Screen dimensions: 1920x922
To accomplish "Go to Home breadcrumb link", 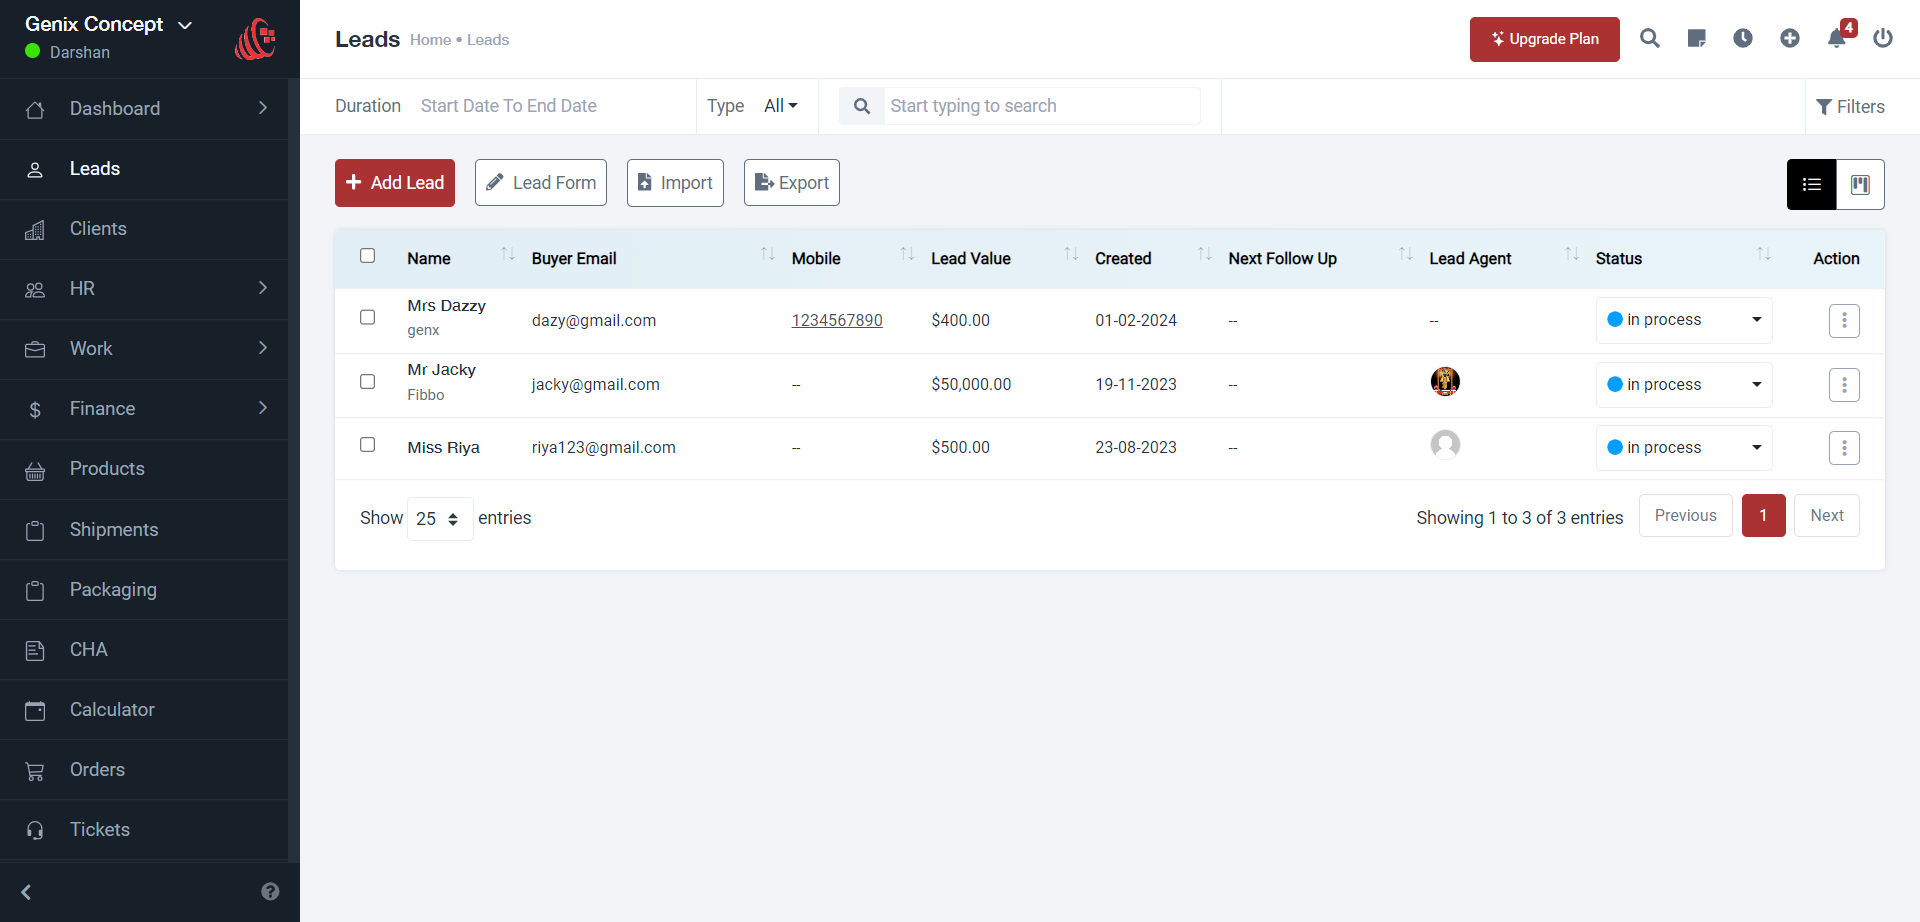I will pos(431,40).
